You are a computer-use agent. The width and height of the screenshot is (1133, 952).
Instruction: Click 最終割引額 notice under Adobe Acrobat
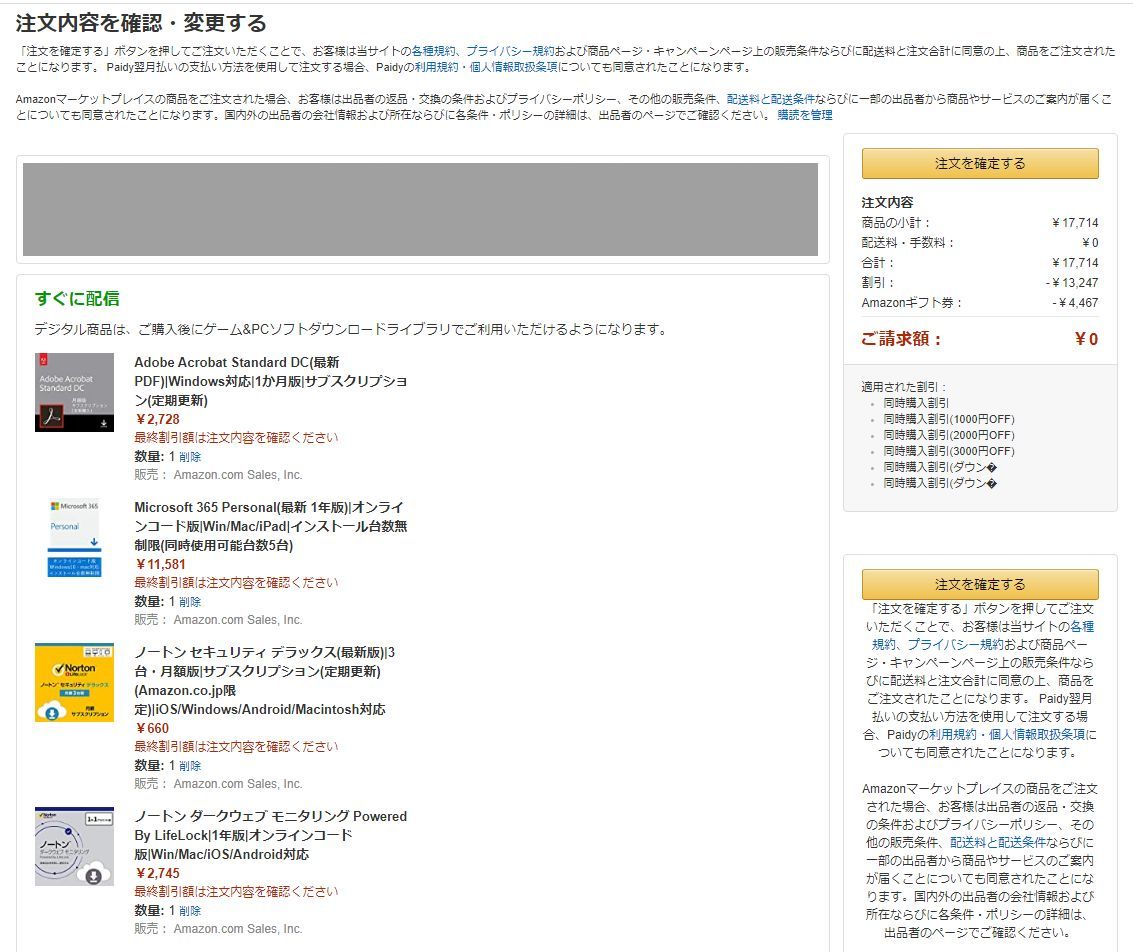pyautogui.click(x=236, y=438)
